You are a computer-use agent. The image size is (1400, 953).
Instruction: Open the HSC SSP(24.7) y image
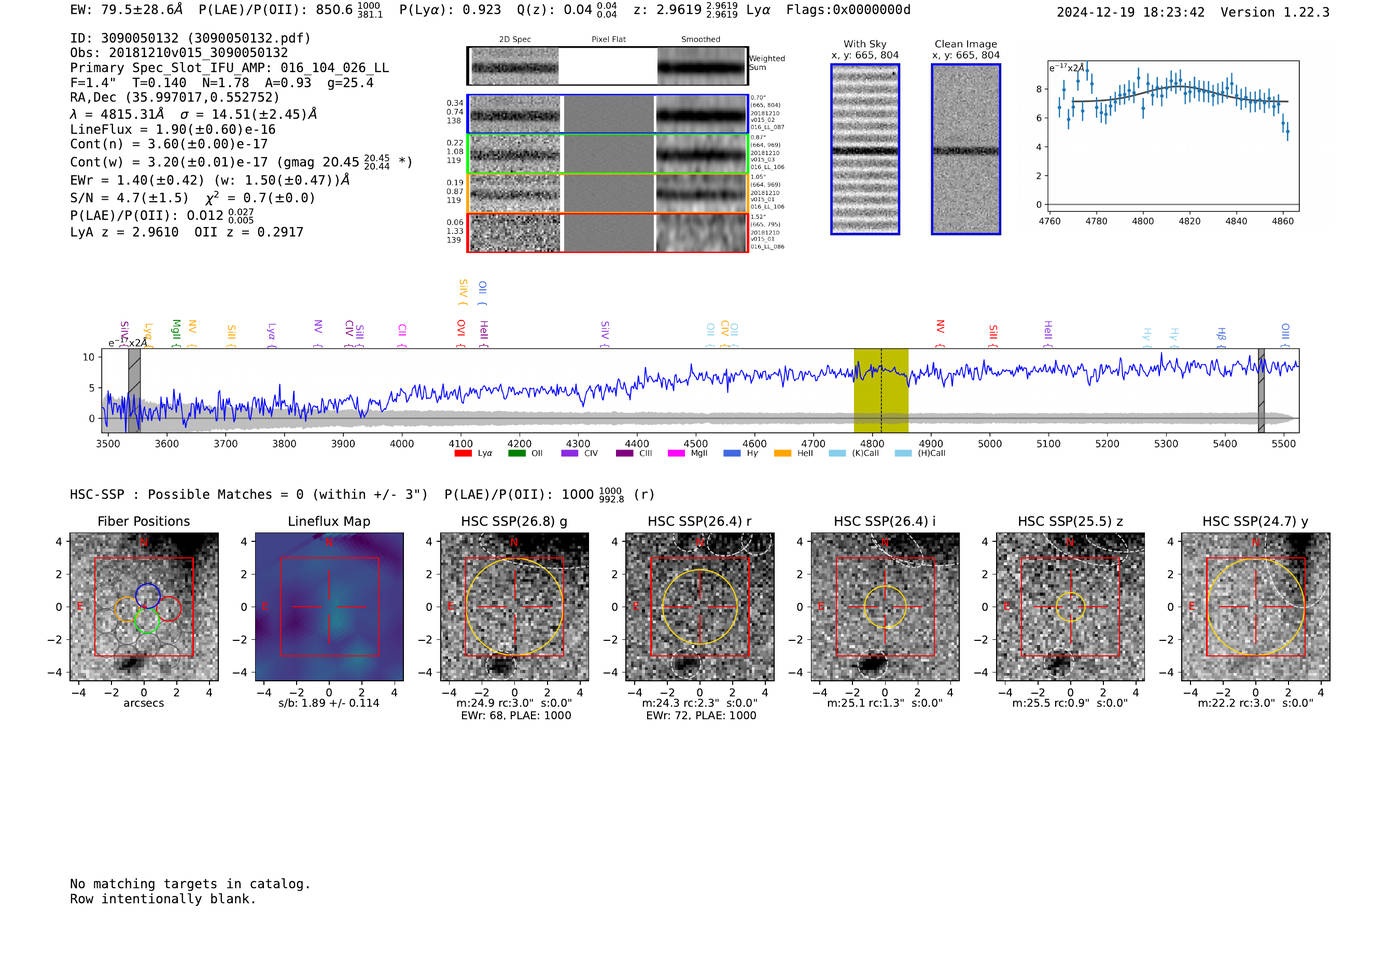point(1255,607)
